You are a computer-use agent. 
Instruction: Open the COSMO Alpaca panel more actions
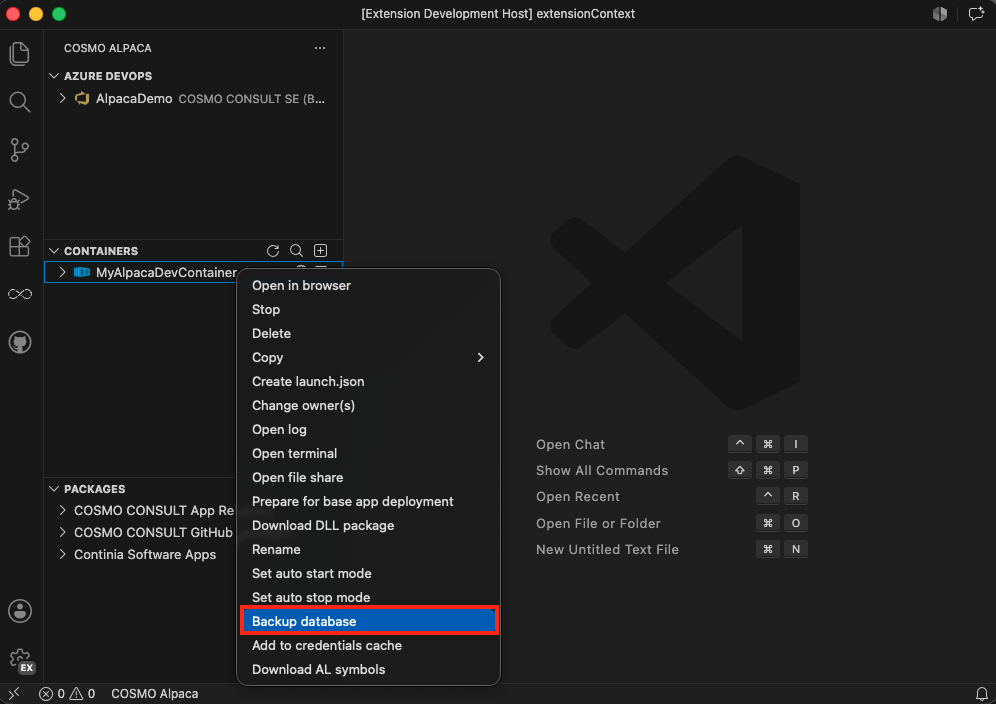coord(320,48)
